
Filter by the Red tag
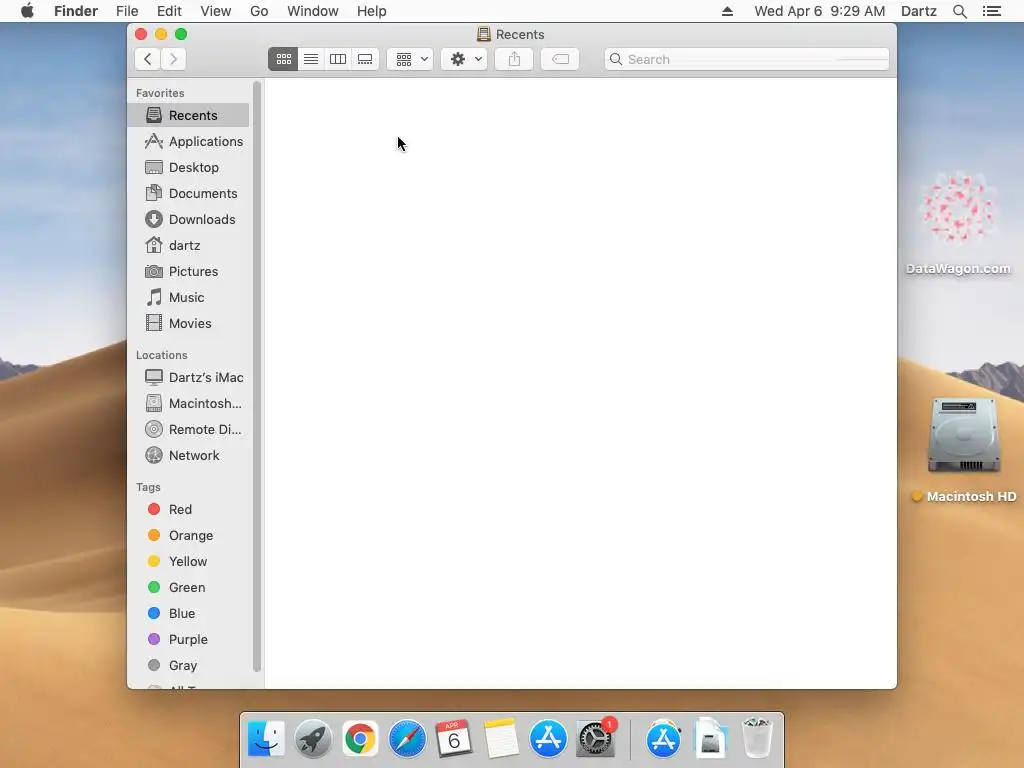[188, 510]
